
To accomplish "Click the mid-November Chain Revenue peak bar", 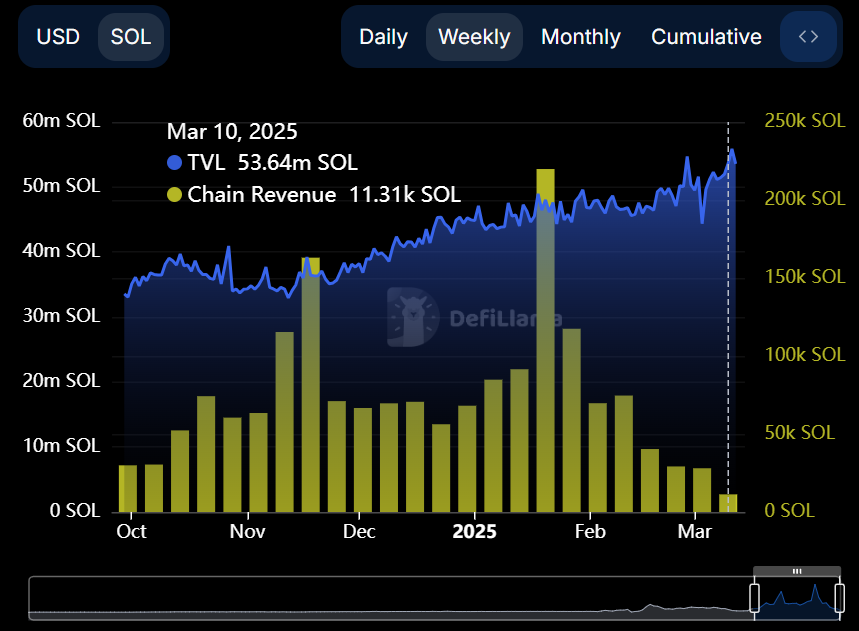I will [311, 385].
